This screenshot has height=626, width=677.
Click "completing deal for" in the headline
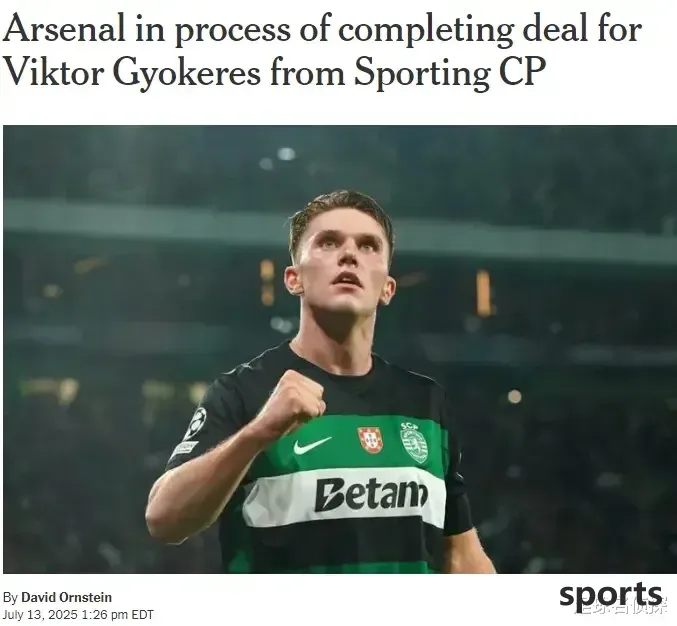490,30
